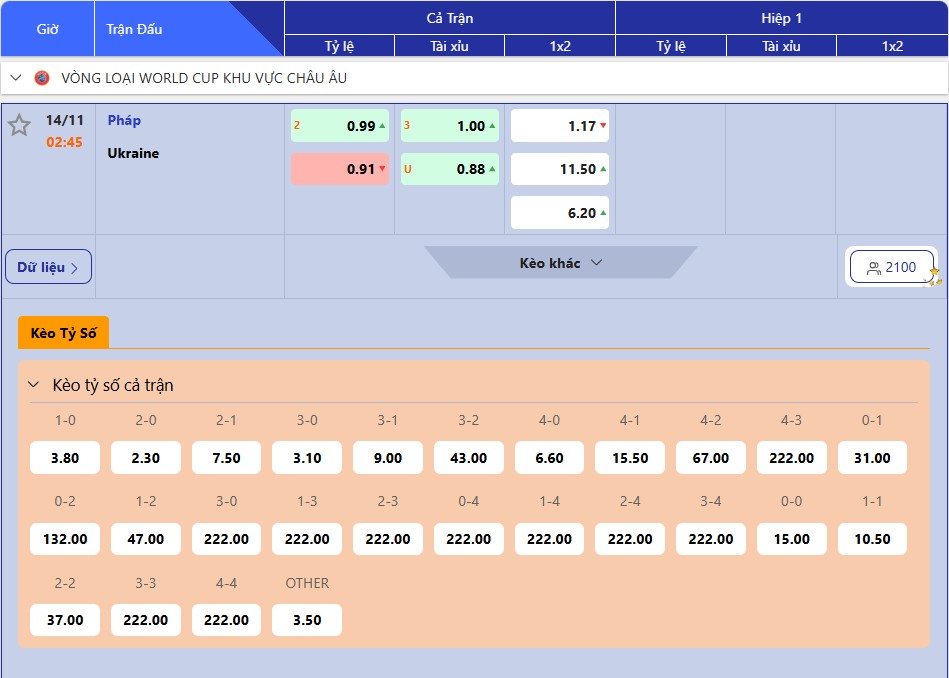Open the Dữ liệu data button

pyautogui.click(x=48, y=267)
